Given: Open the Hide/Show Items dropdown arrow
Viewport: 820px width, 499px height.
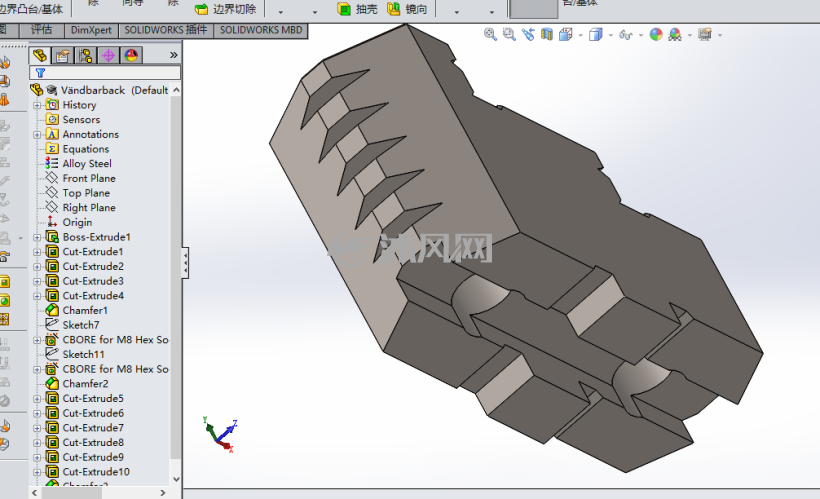Looking at the screenshot, I should click(x=641, y=36).
